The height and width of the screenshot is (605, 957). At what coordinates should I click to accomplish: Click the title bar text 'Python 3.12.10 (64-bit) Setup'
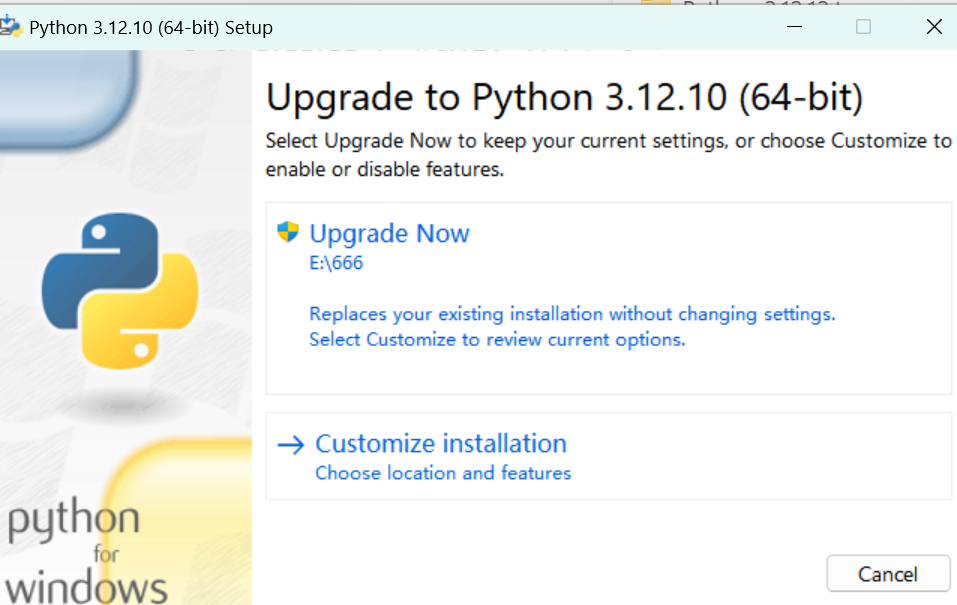(151, 27)
